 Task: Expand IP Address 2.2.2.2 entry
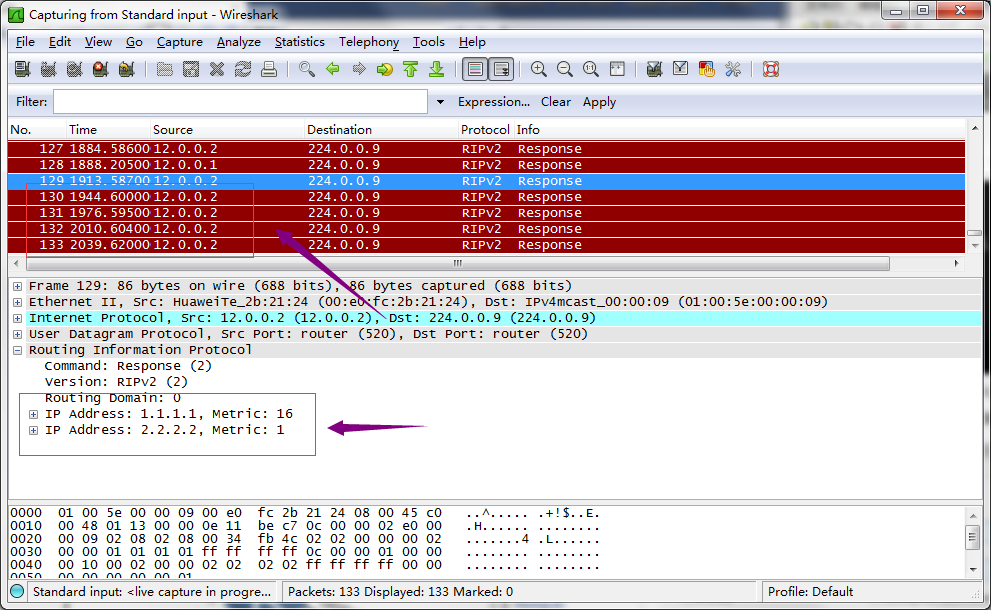(x=33, y=430)
